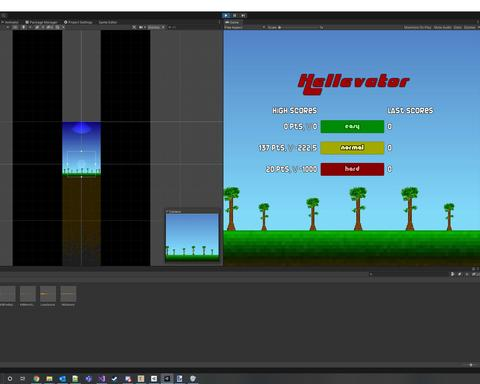The height and width of the screenshot is (384, 480).
Task: Open Google Chrome from taskbar
Action: pyautogui.click(x=36, y=379)
